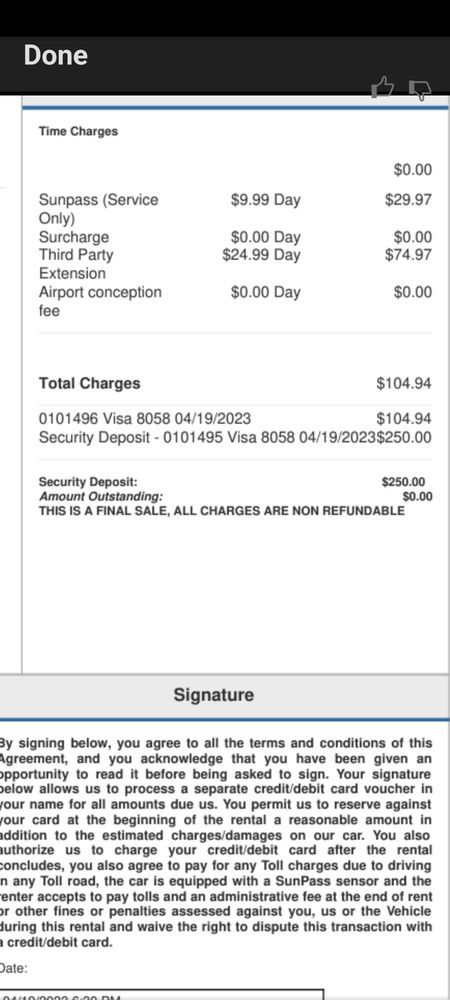
Task: Select the Third Party Extension line item
Action: pos(76,264)
